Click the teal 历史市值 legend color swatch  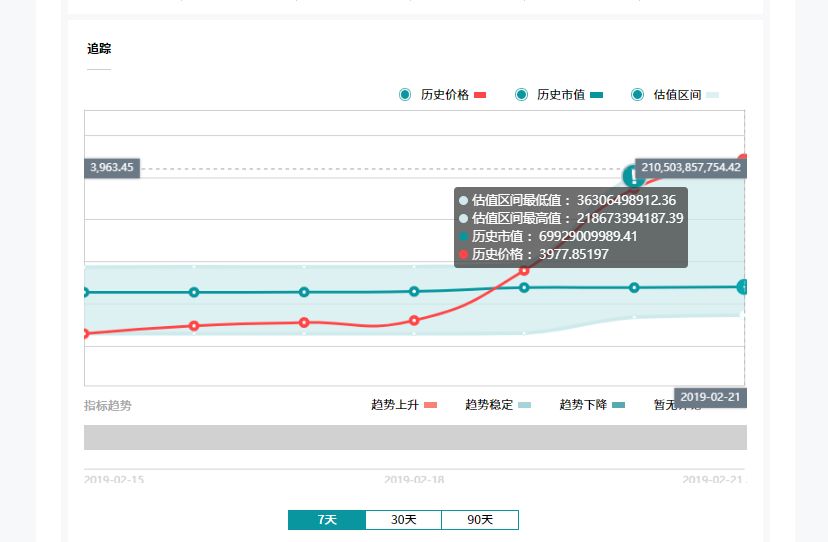596,95
